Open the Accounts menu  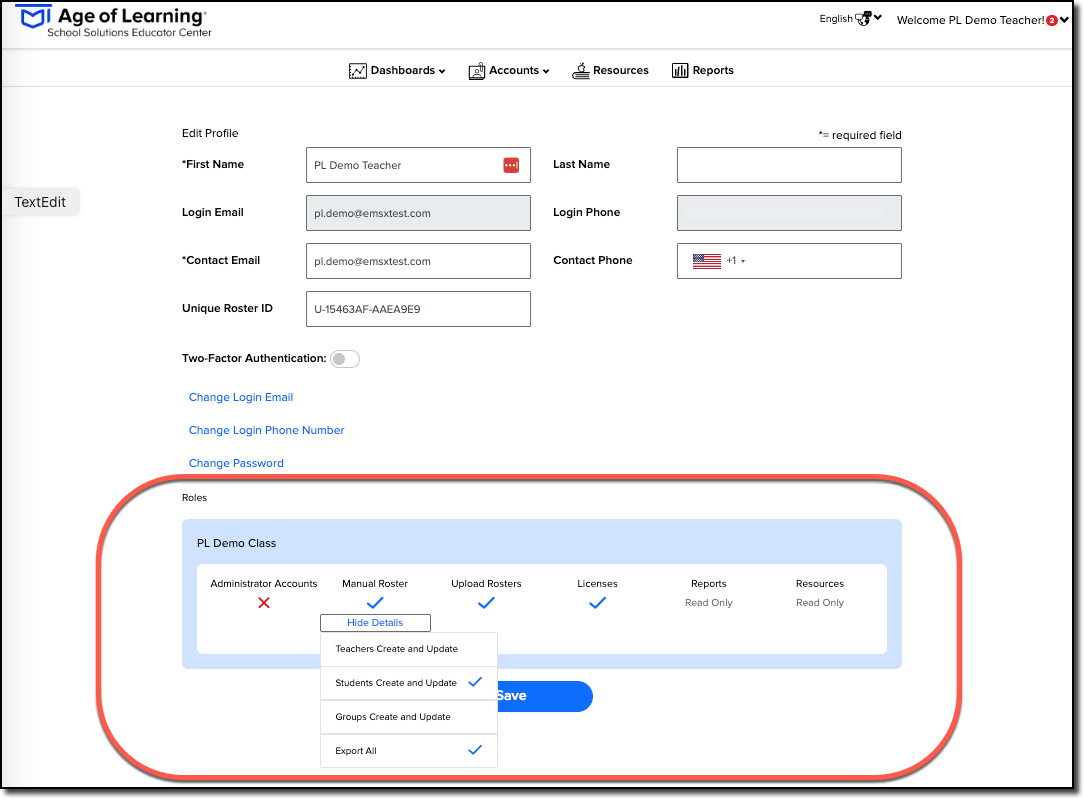509,70
